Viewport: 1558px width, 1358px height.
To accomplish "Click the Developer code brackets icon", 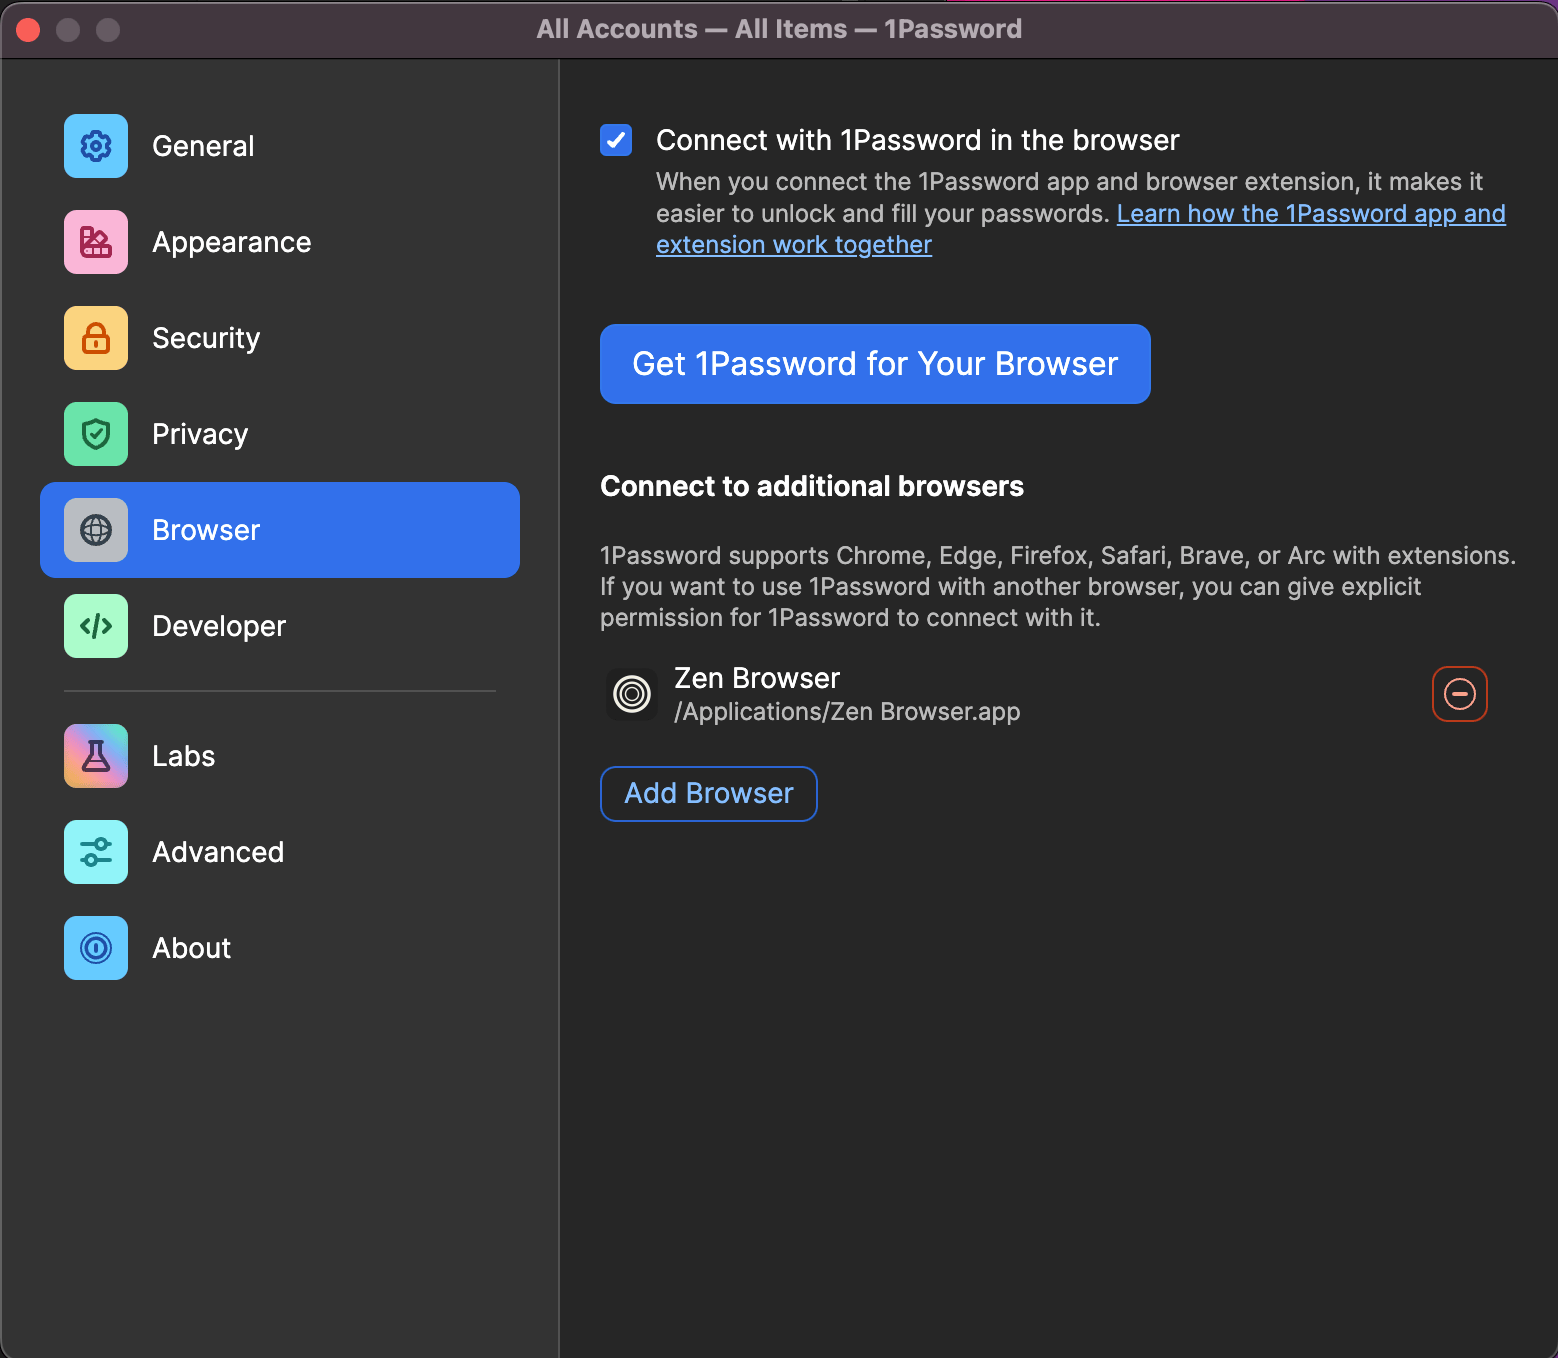I will coord(96,626).
